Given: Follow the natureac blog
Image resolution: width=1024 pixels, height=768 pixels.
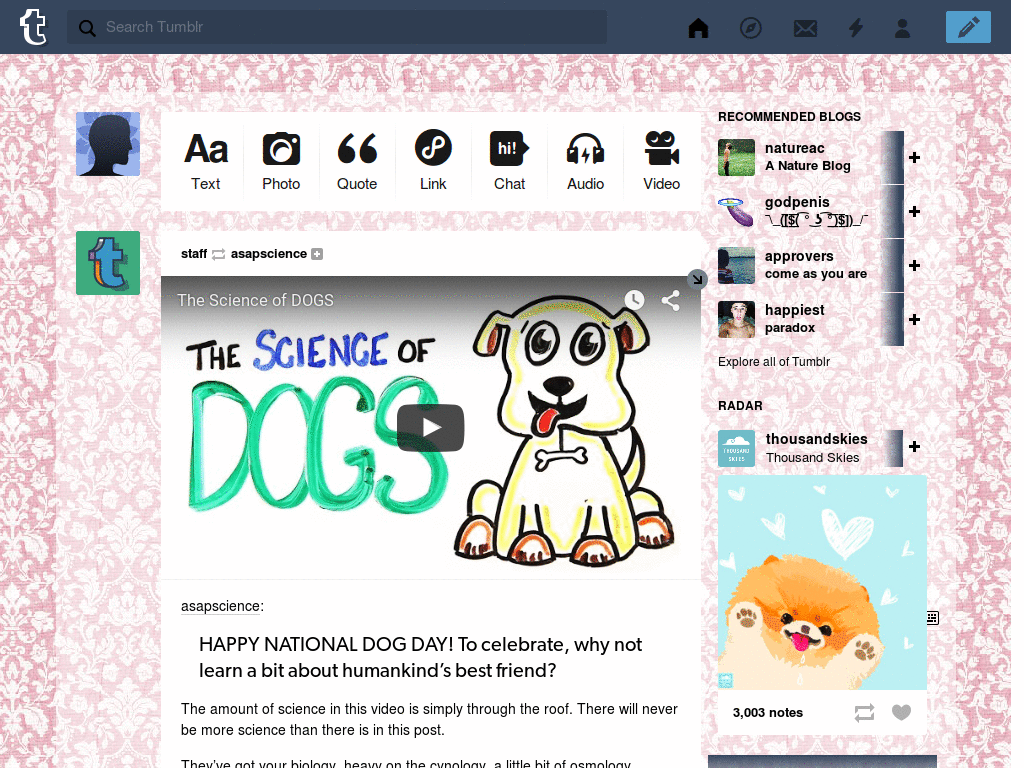Looking at the screenshot, I should click(x=914, y=157).
